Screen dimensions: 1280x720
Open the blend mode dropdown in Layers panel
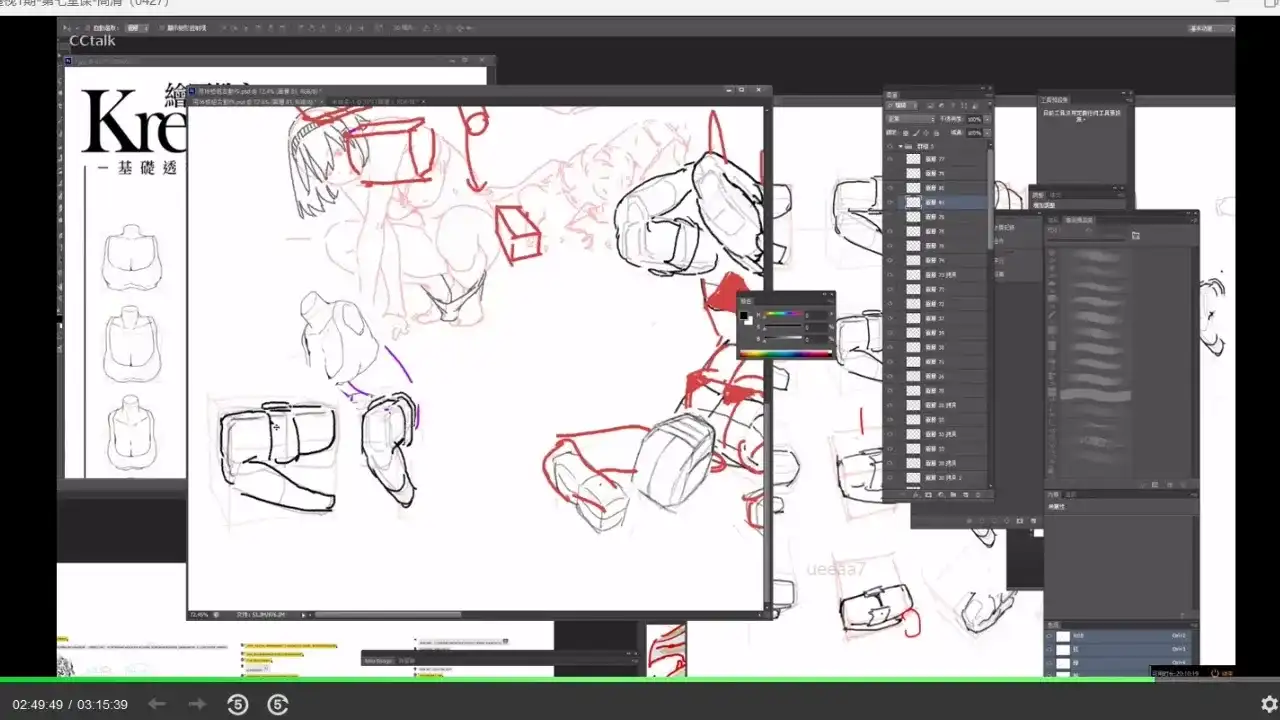click(910, 119)
